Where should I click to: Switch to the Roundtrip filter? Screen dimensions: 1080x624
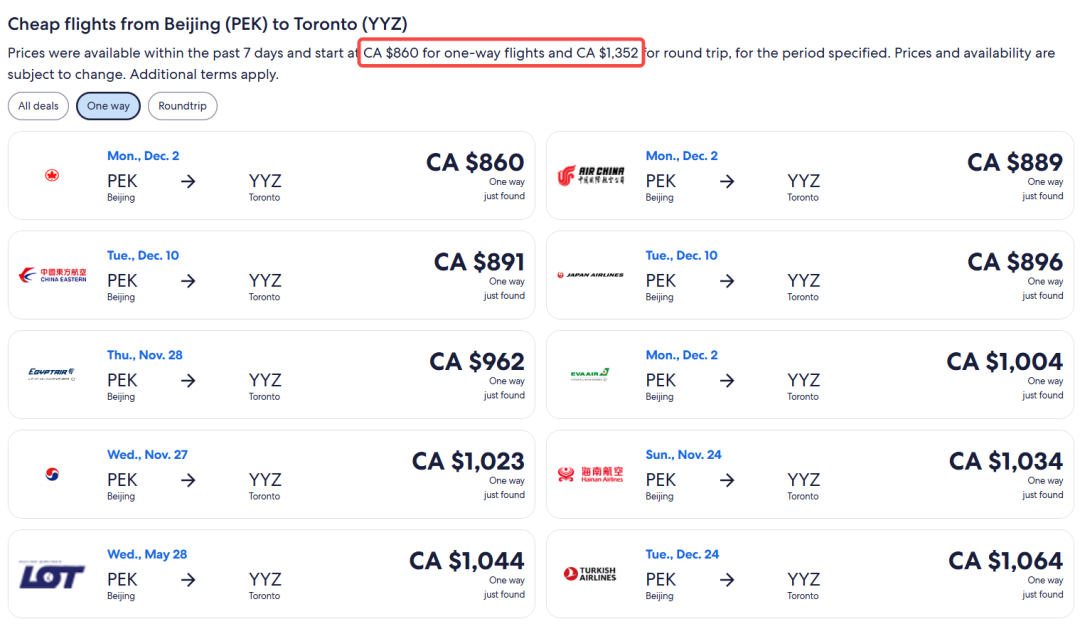tap(183, 106)
